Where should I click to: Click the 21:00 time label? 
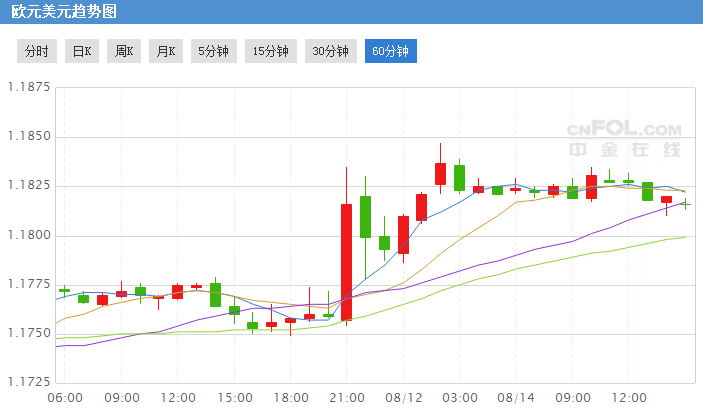tap(347, 398)
